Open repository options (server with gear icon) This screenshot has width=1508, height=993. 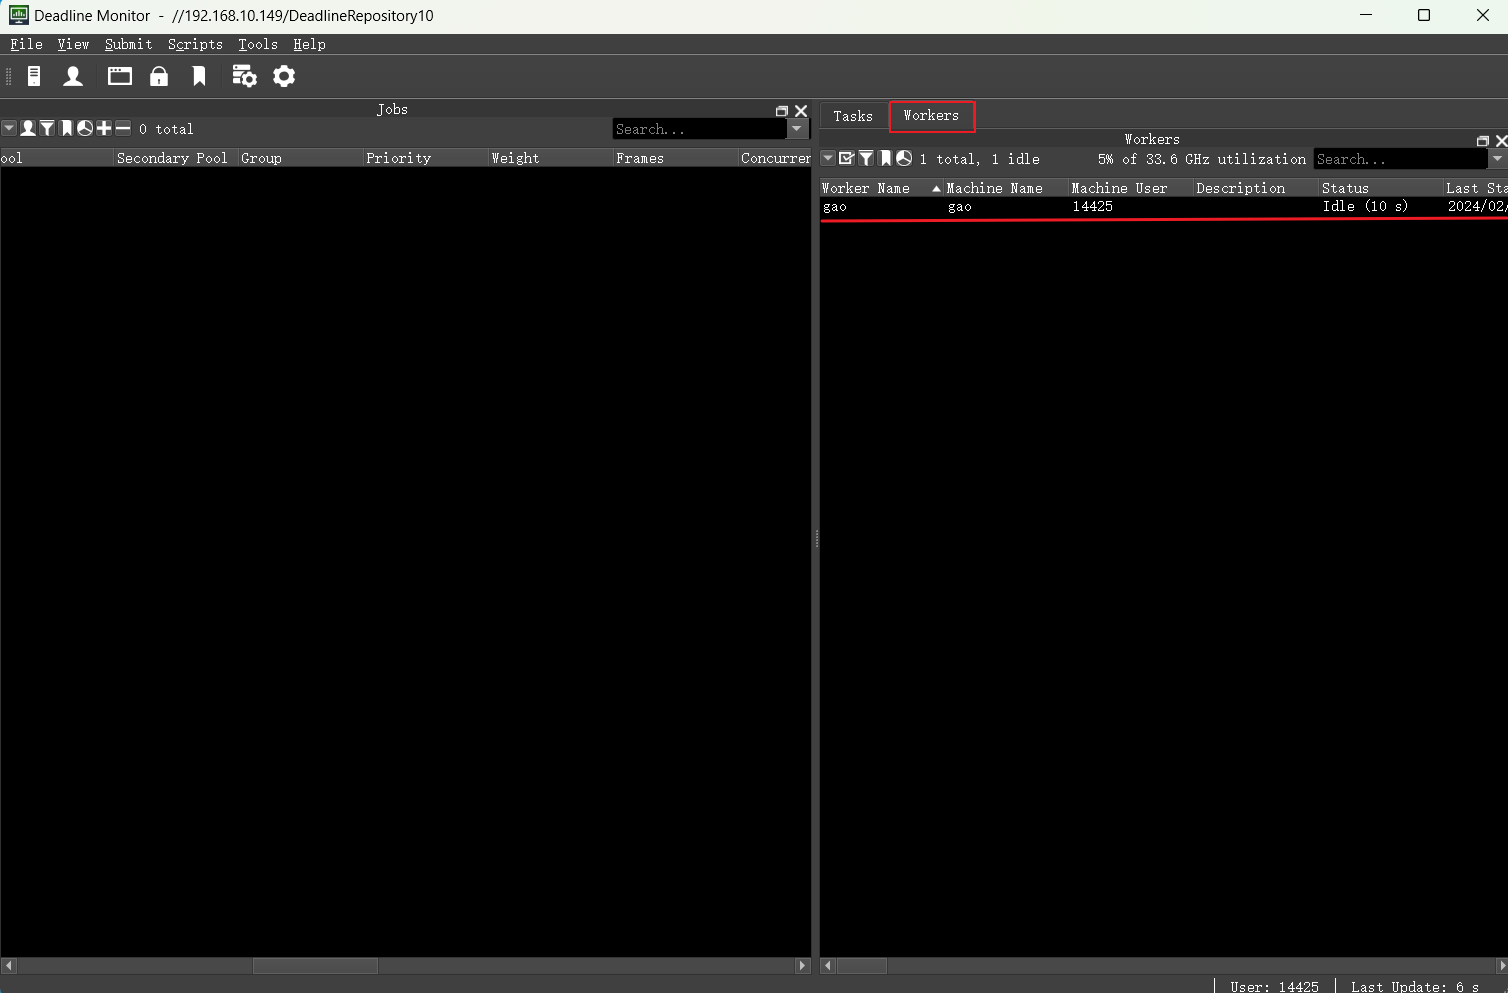pos(245,77)
